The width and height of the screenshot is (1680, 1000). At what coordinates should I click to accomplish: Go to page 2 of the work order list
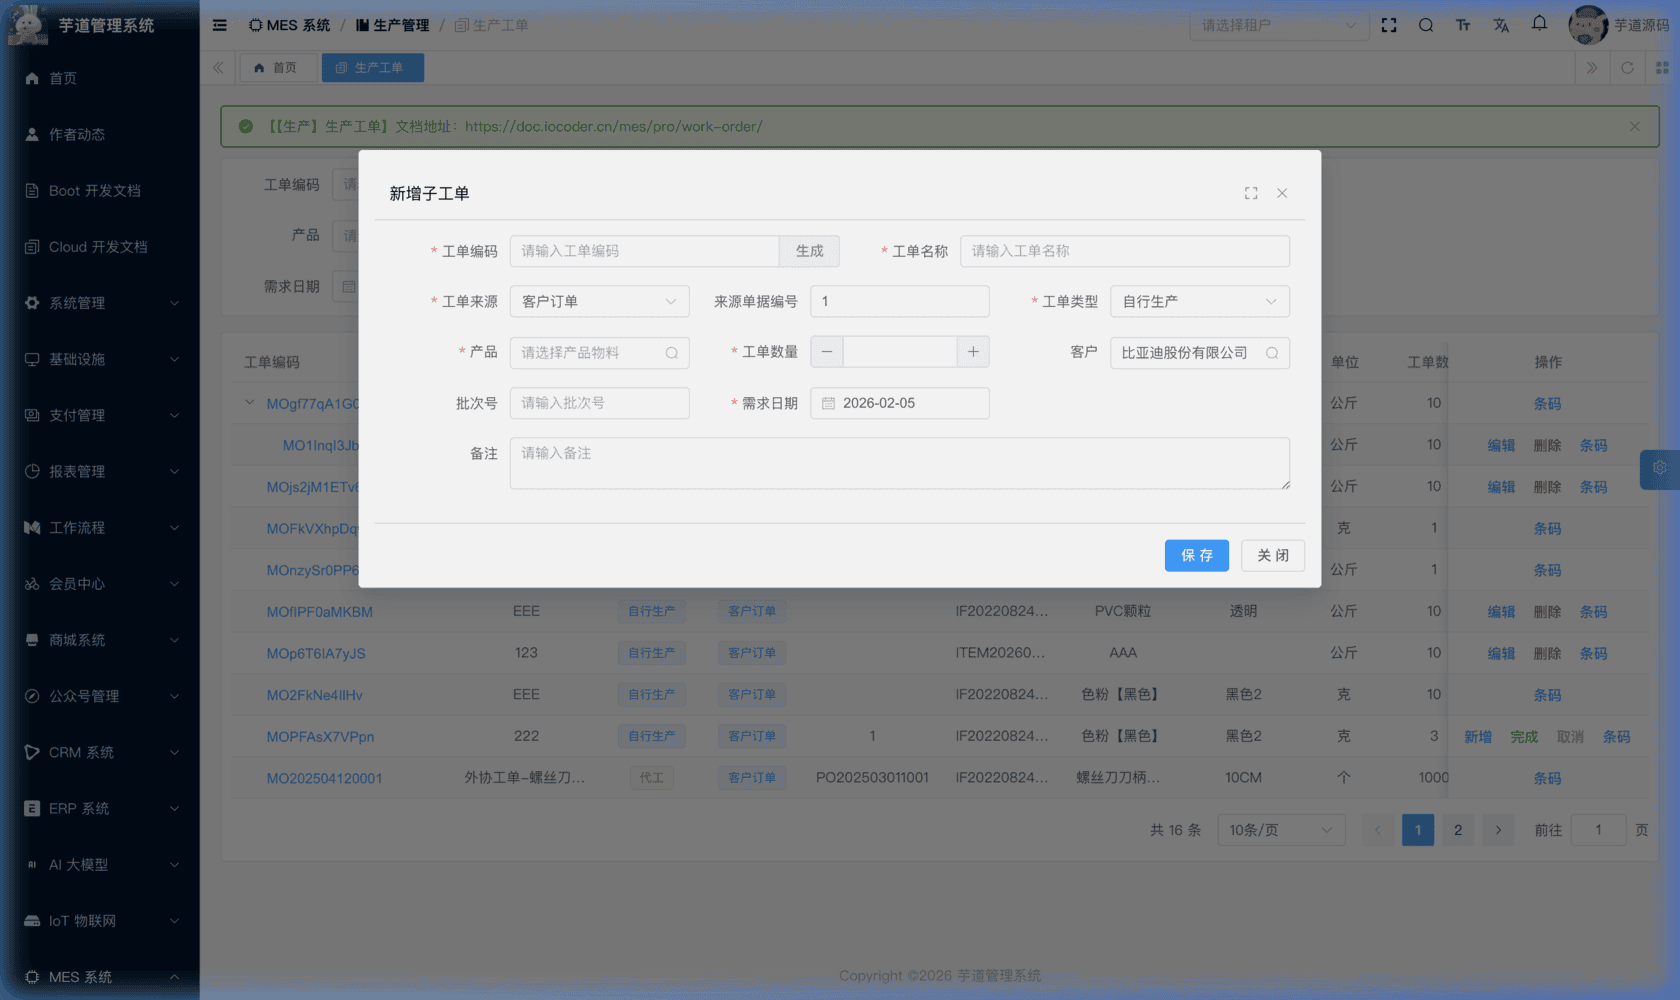point(1457,829)
